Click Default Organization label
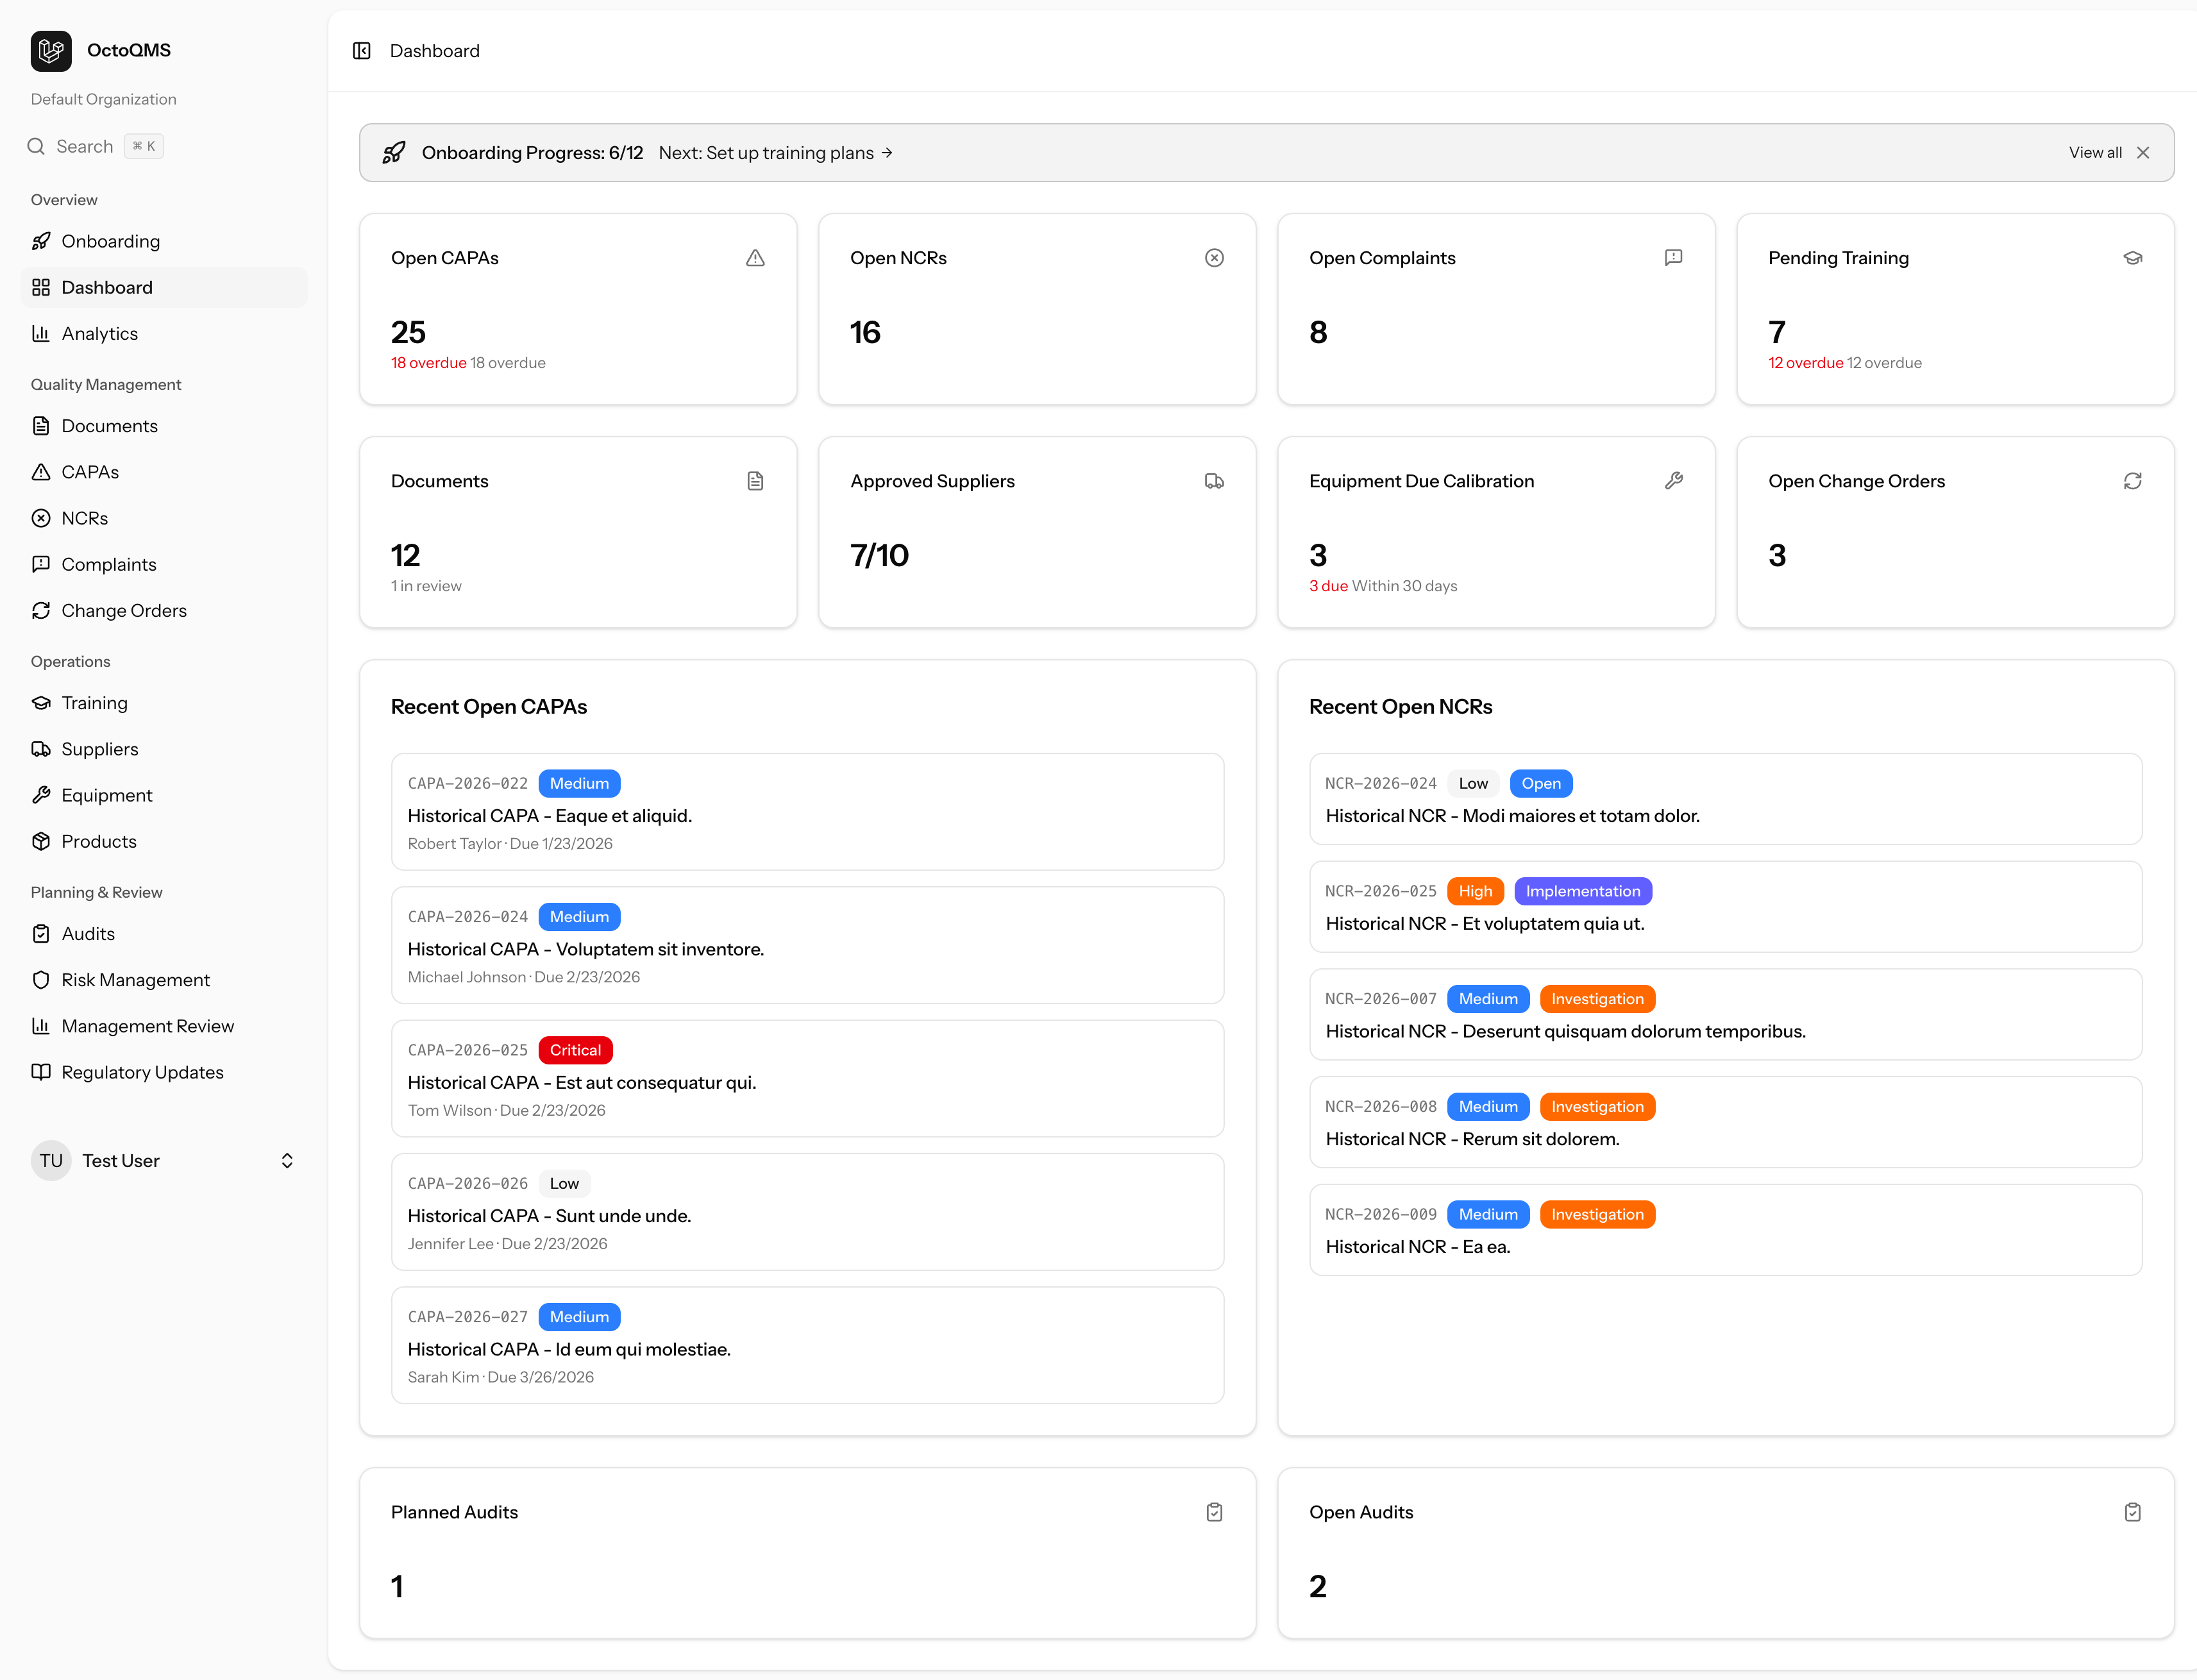Image resolution: width=2197 pixels, height=1680 pixels. point(103,99)
